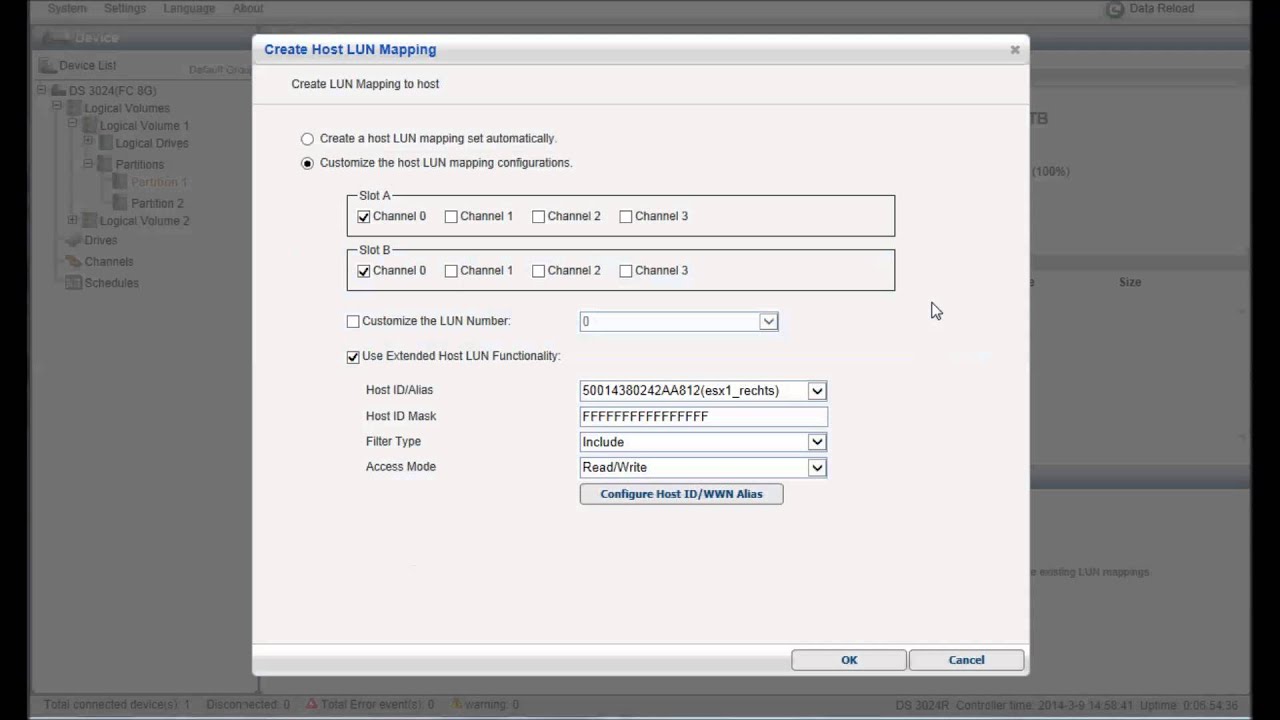
Task: Uncheck Slot A Channel 0 checkbox
Action: point(364,216)
